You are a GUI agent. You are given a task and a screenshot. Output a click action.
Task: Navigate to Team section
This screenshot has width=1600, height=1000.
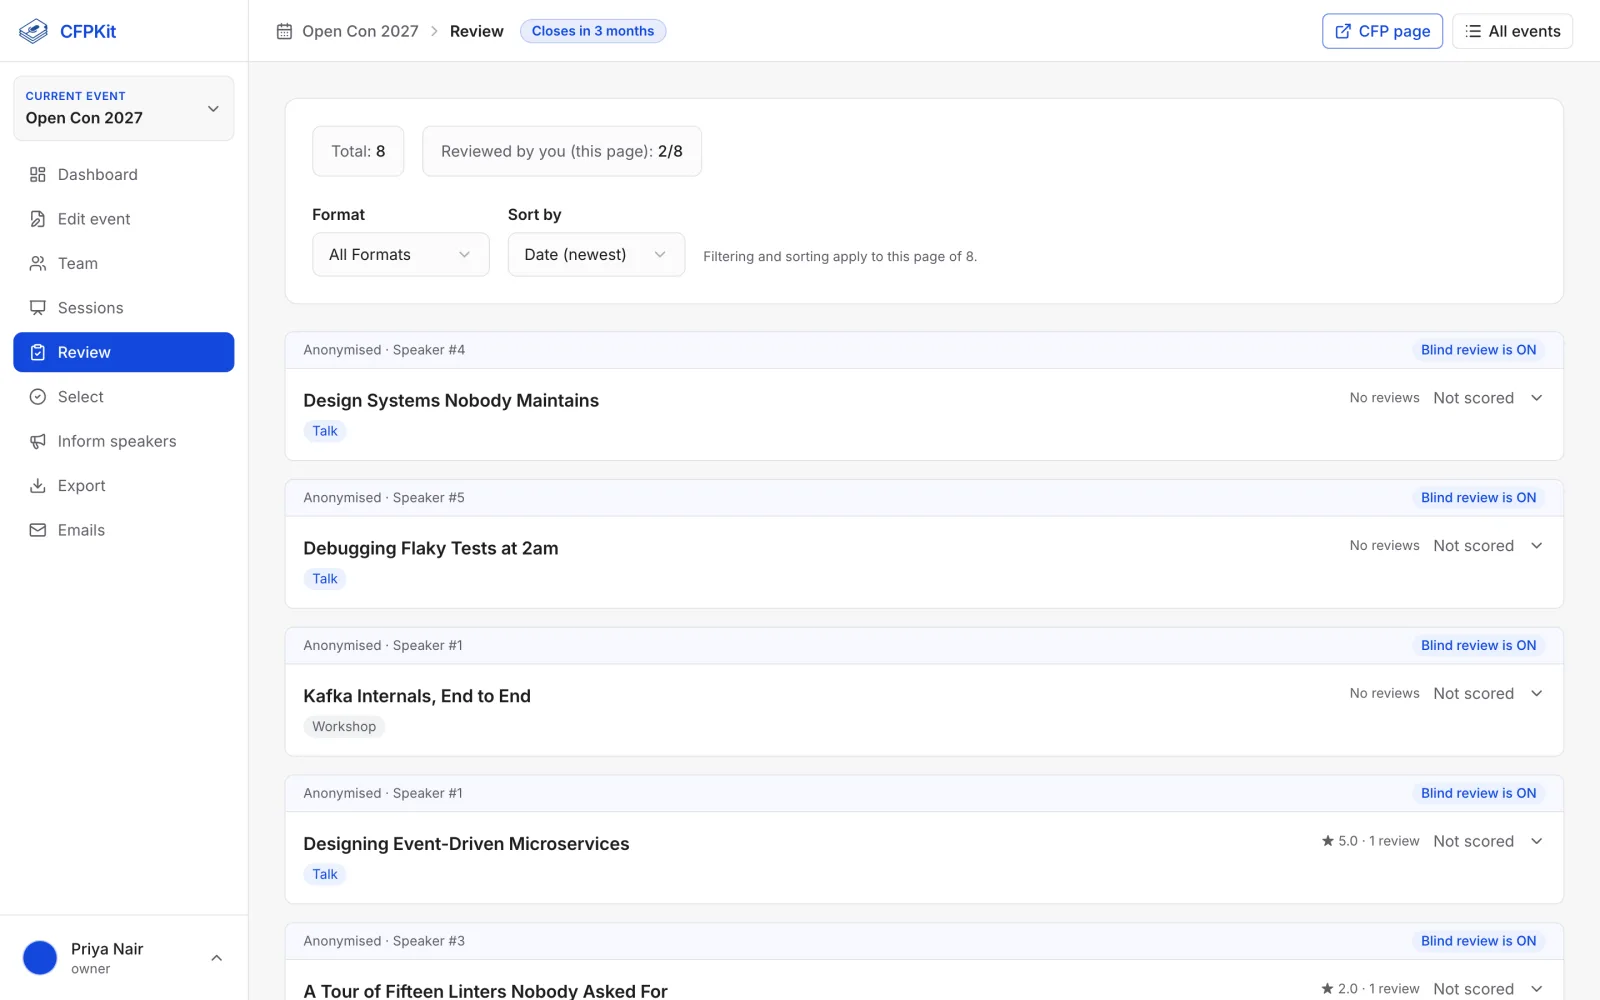[x=124, y=263]
